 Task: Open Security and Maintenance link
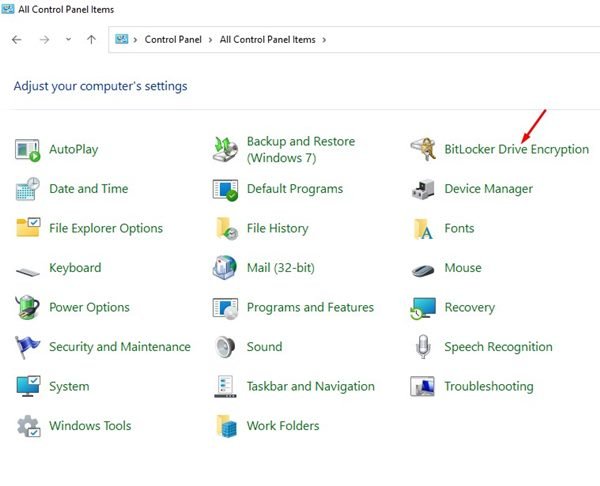(x=120, y=347)
